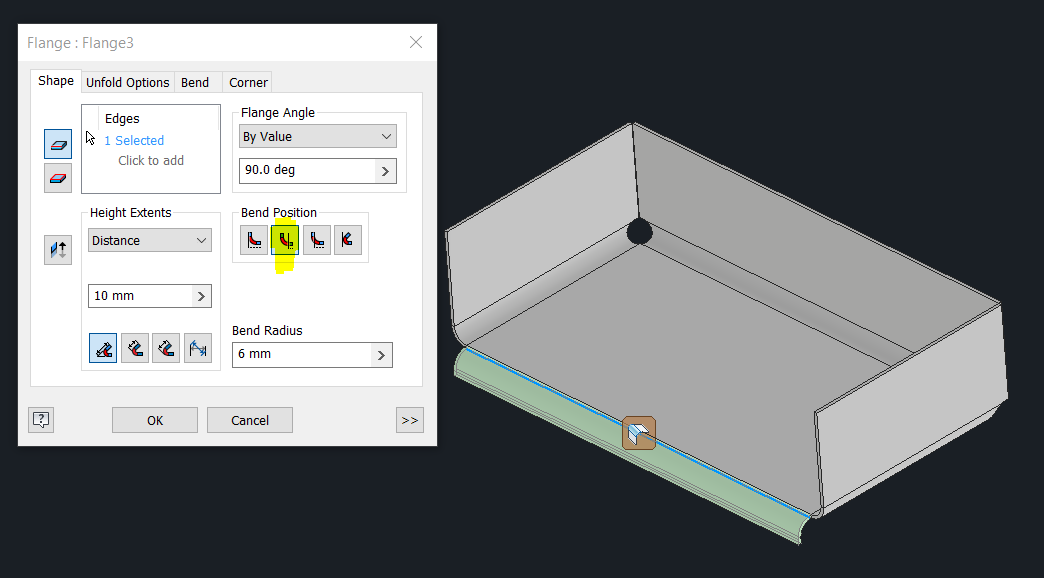
Task: Select the dimension-style height measurement icon
Action: point(197,348)
